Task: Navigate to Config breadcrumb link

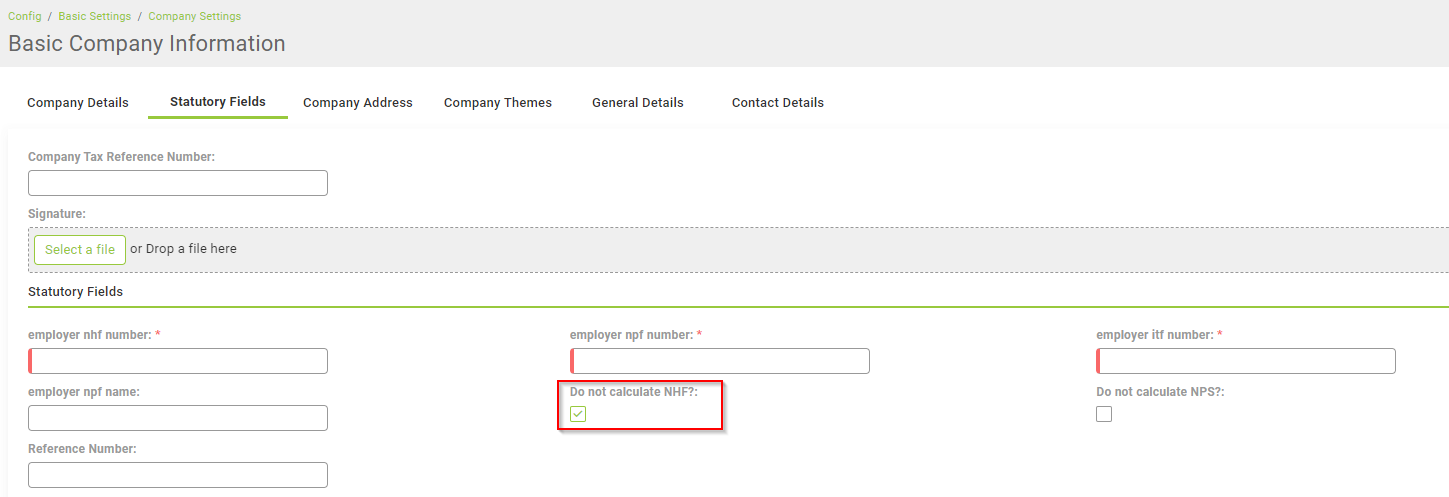Action: pyautogui.click(x=25, y=16)
